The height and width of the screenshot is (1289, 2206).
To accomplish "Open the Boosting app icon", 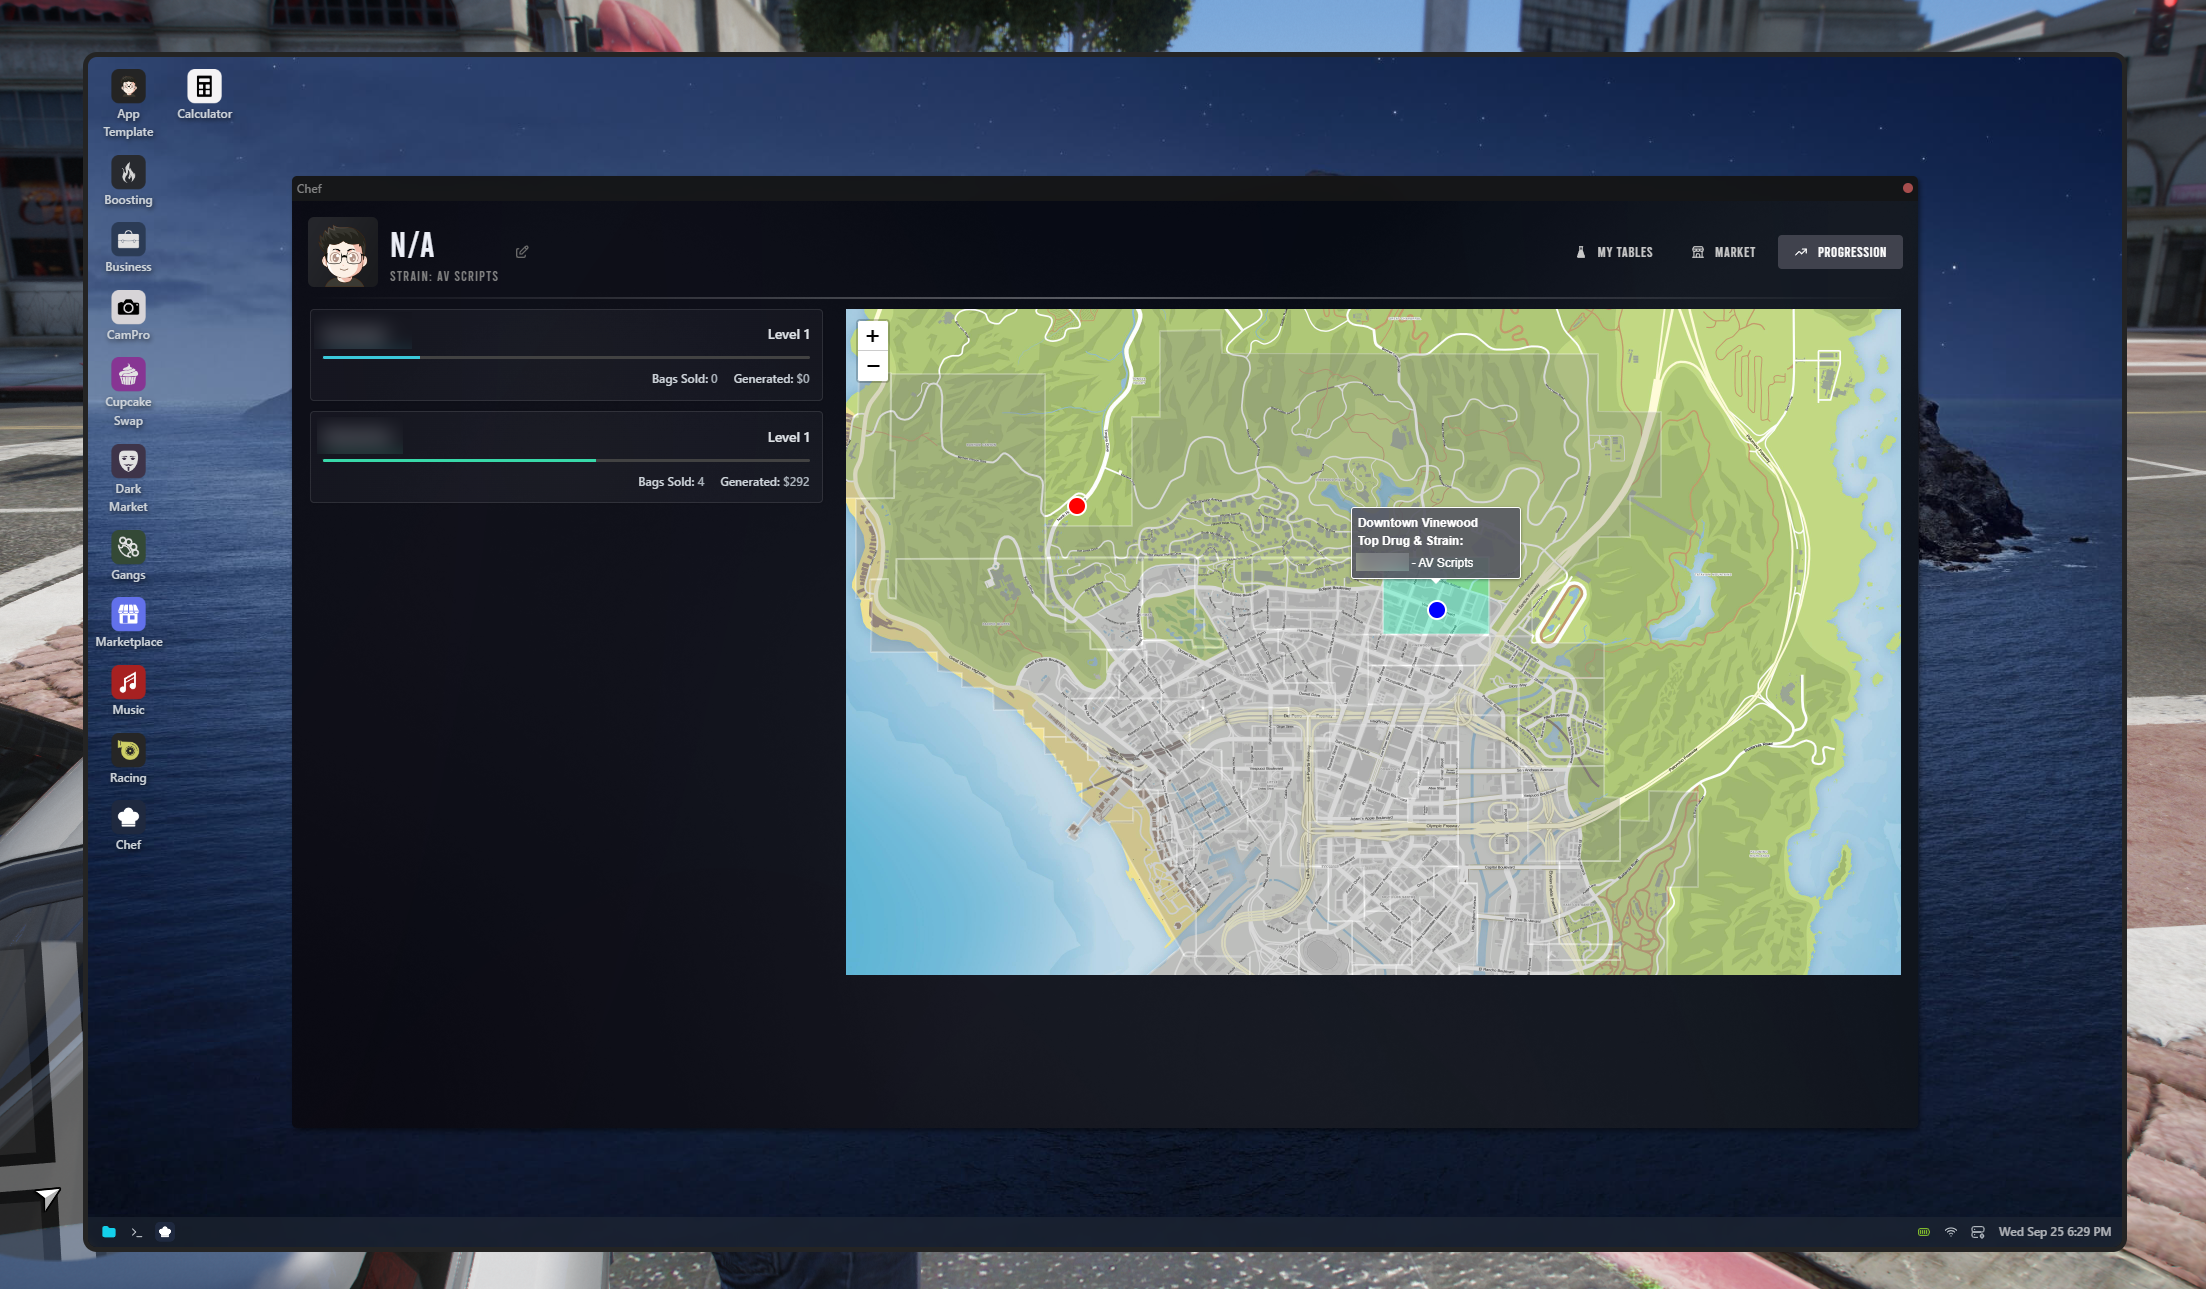I will 128,173.
